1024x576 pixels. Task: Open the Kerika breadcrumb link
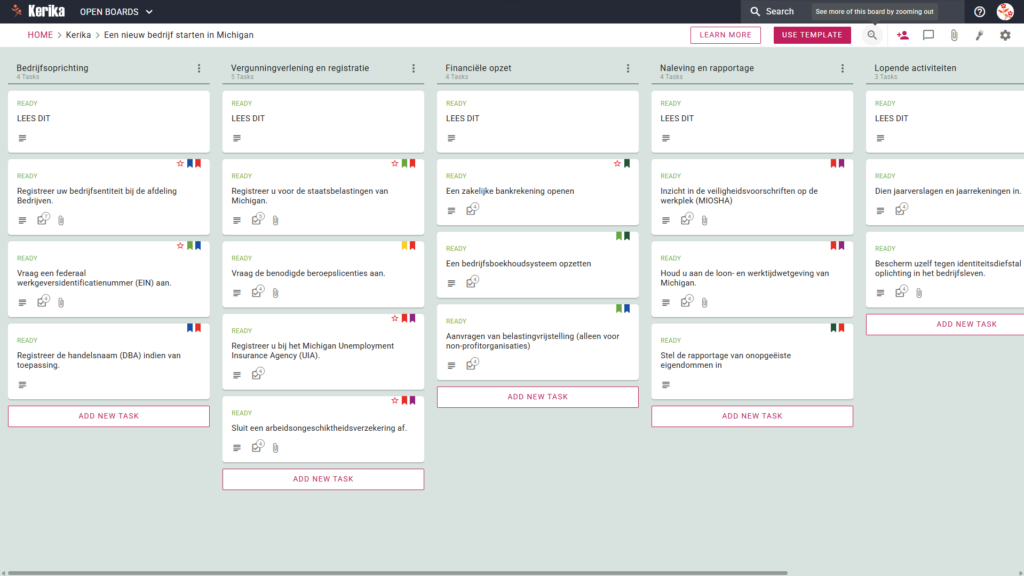(78, 35)
